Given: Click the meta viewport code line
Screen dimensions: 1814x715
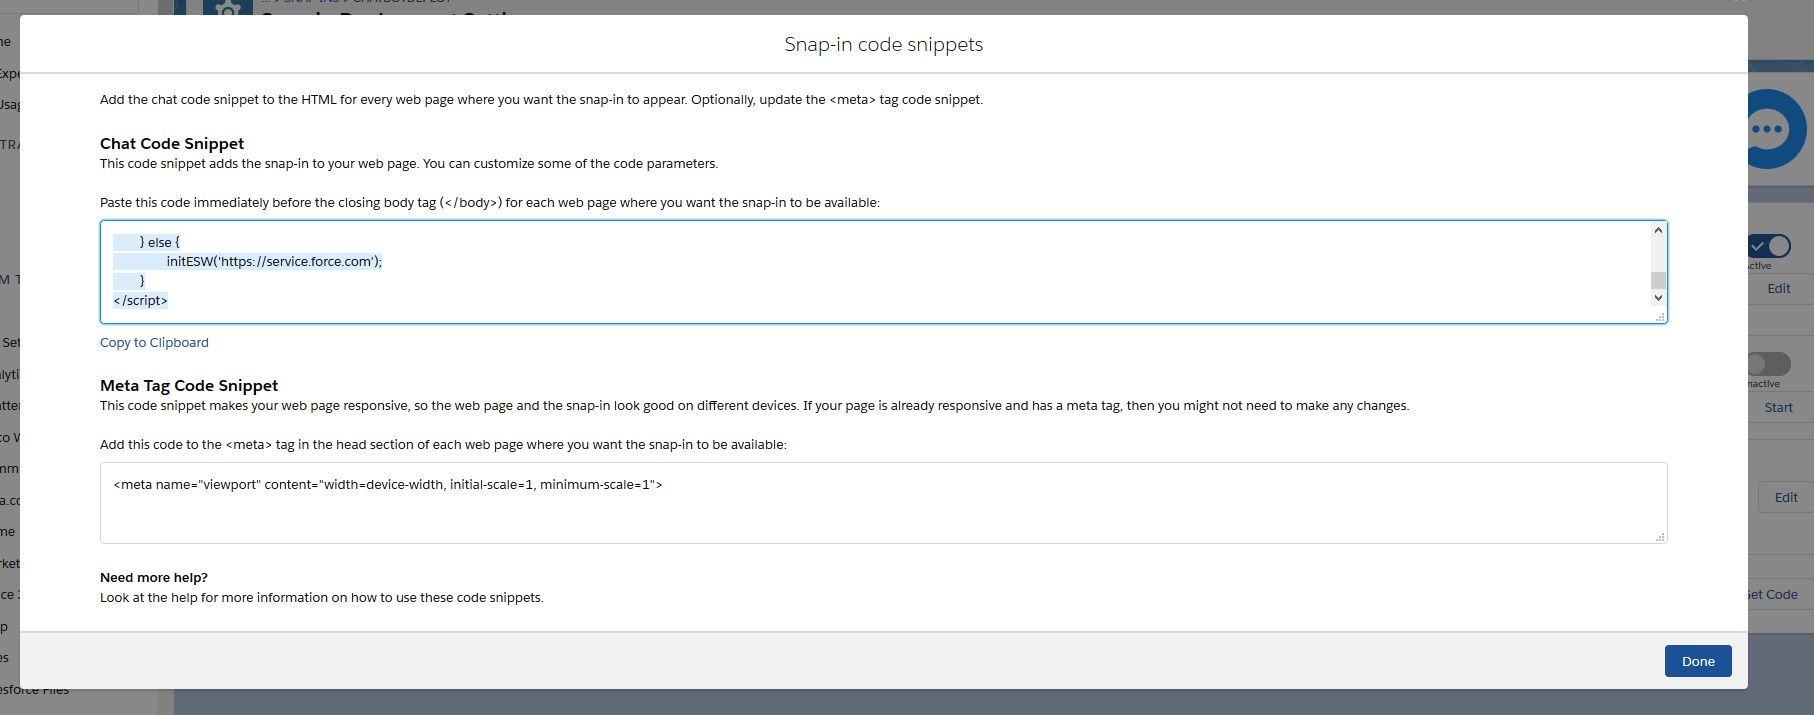Looking at the screenshot, I should click(388, 484).
